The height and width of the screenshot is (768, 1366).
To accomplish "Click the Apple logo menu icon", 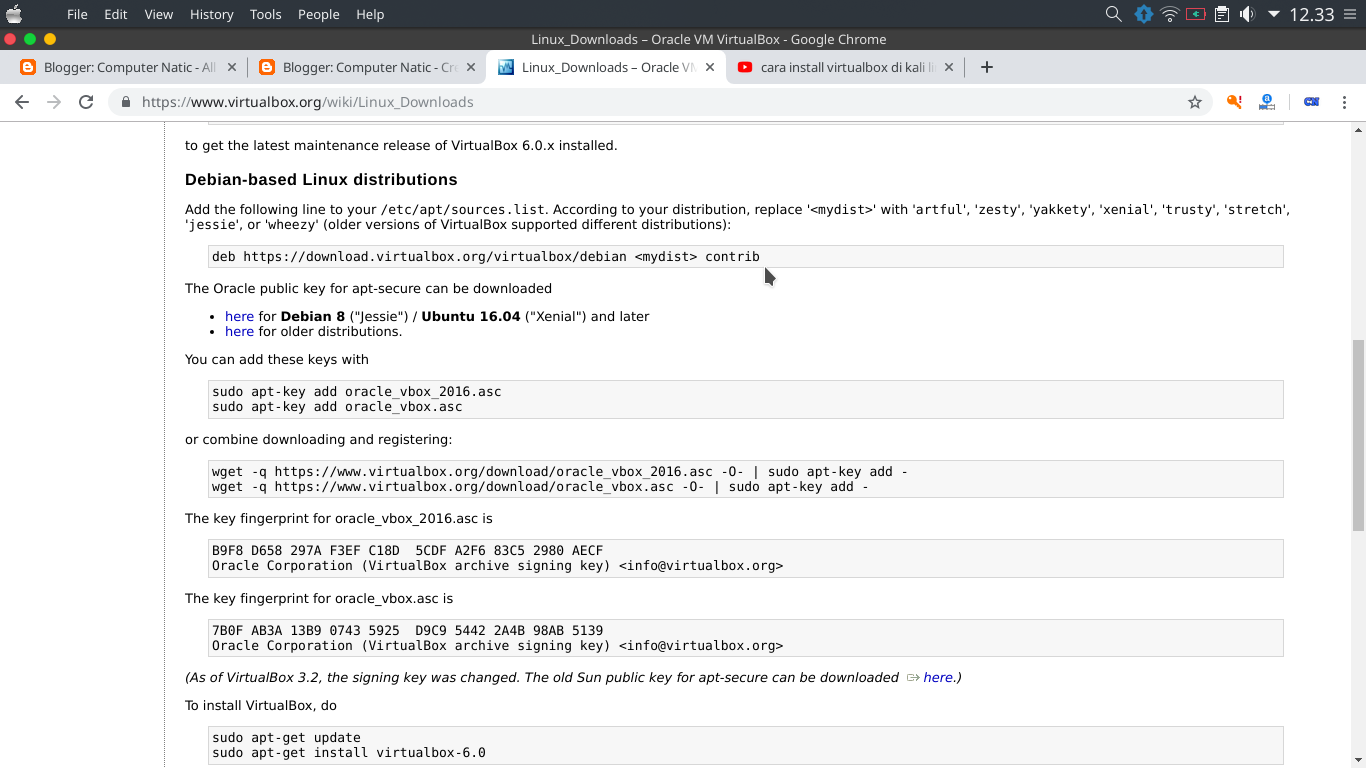I will pyautogui.click(x=14, y=14).
